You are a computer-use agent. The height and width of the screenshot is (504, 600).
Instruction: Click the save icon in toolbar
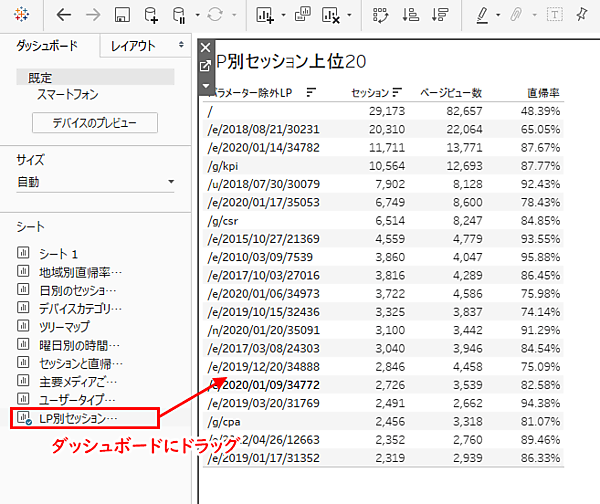coord(121,15)
